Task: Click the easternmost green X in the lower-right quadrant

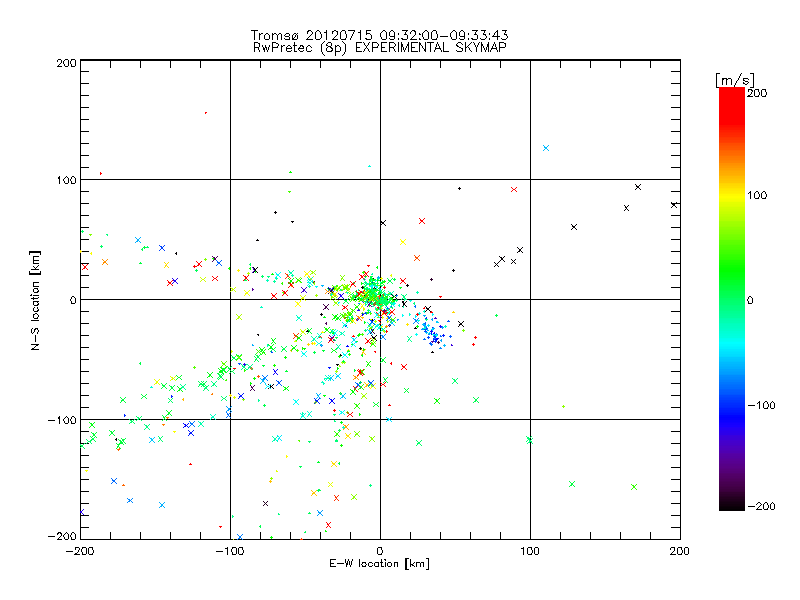Action: pyautogui.click(x=634, y=487)
